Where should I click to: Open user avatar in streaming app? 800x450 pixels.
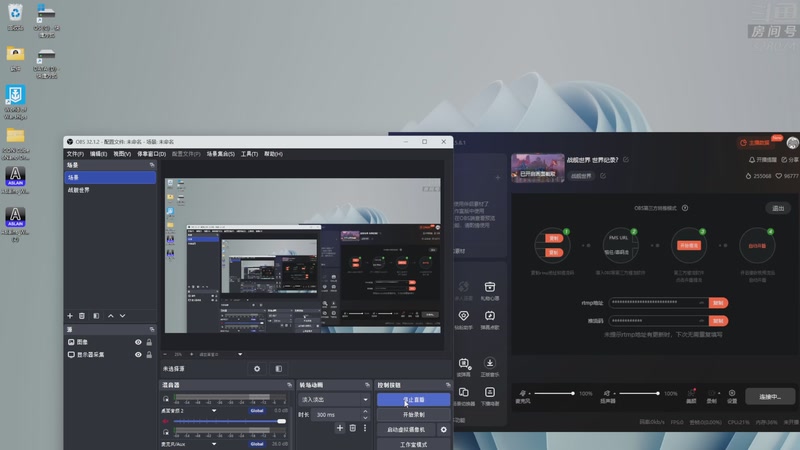point(792,143)
